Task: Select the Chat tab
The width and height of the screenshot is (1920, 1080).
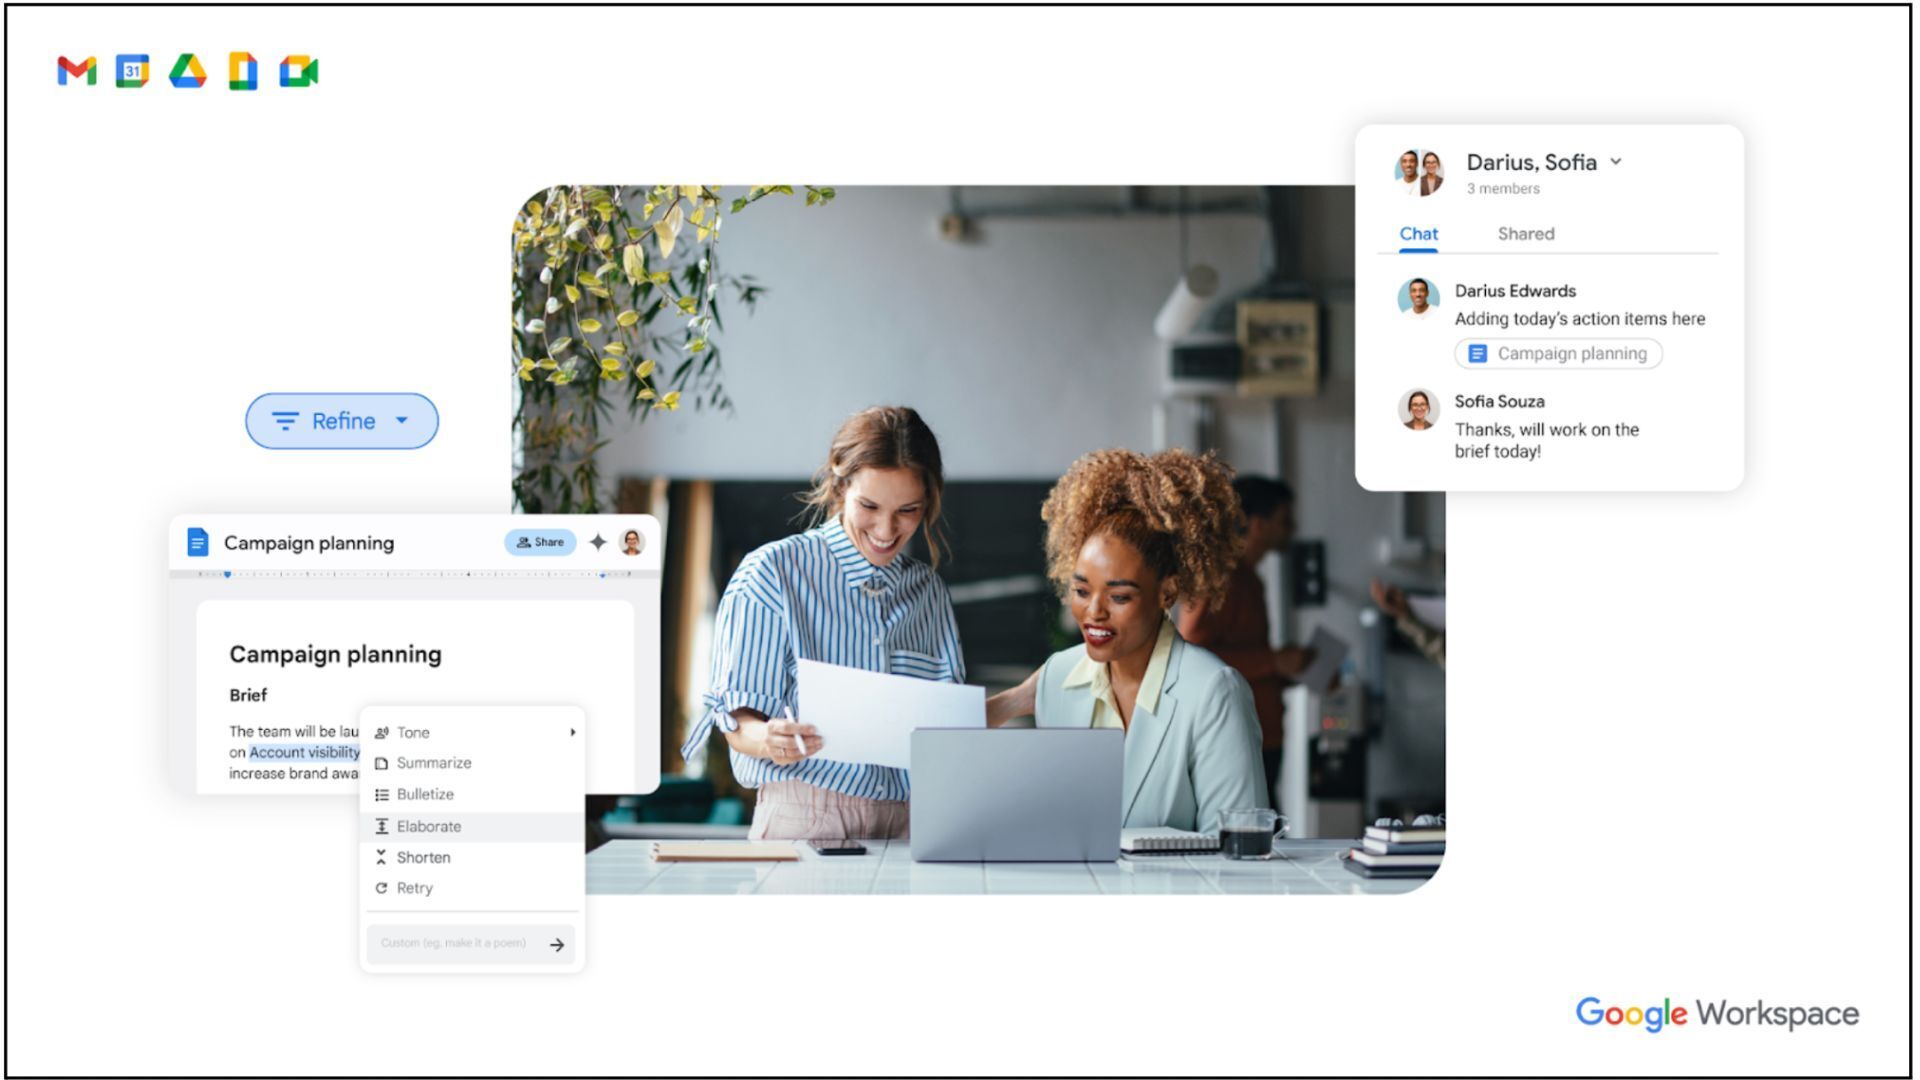Action: [1418, 234]
